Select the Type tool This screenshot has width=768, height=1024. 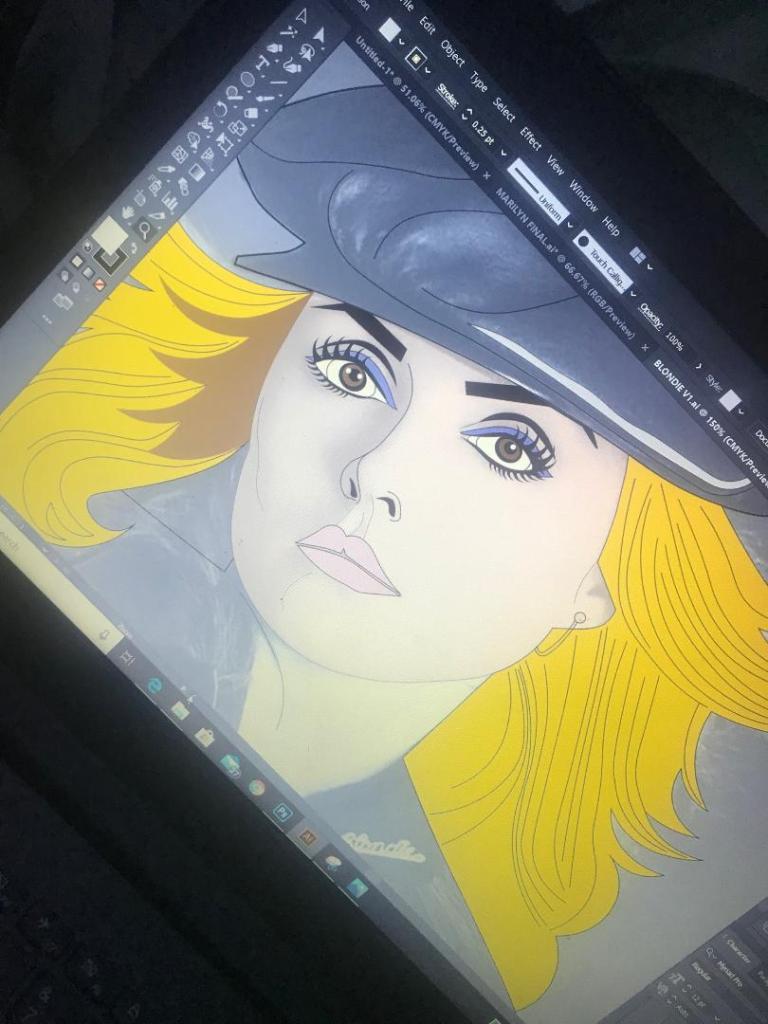(x=263, y=61)
